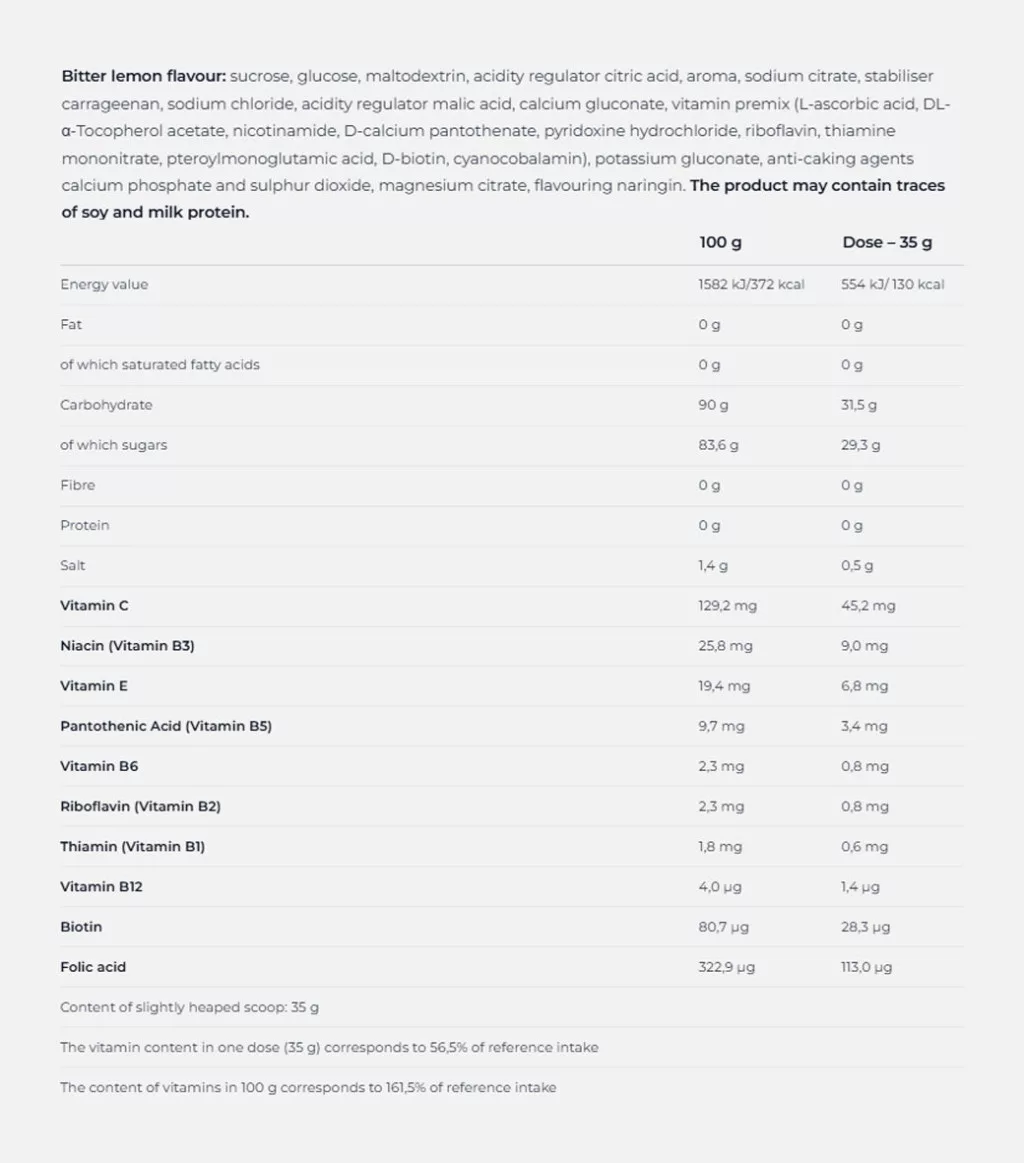Select the "of which sugars" row label
This screenshot has height=1163, width=1024.
coord(113,445)
